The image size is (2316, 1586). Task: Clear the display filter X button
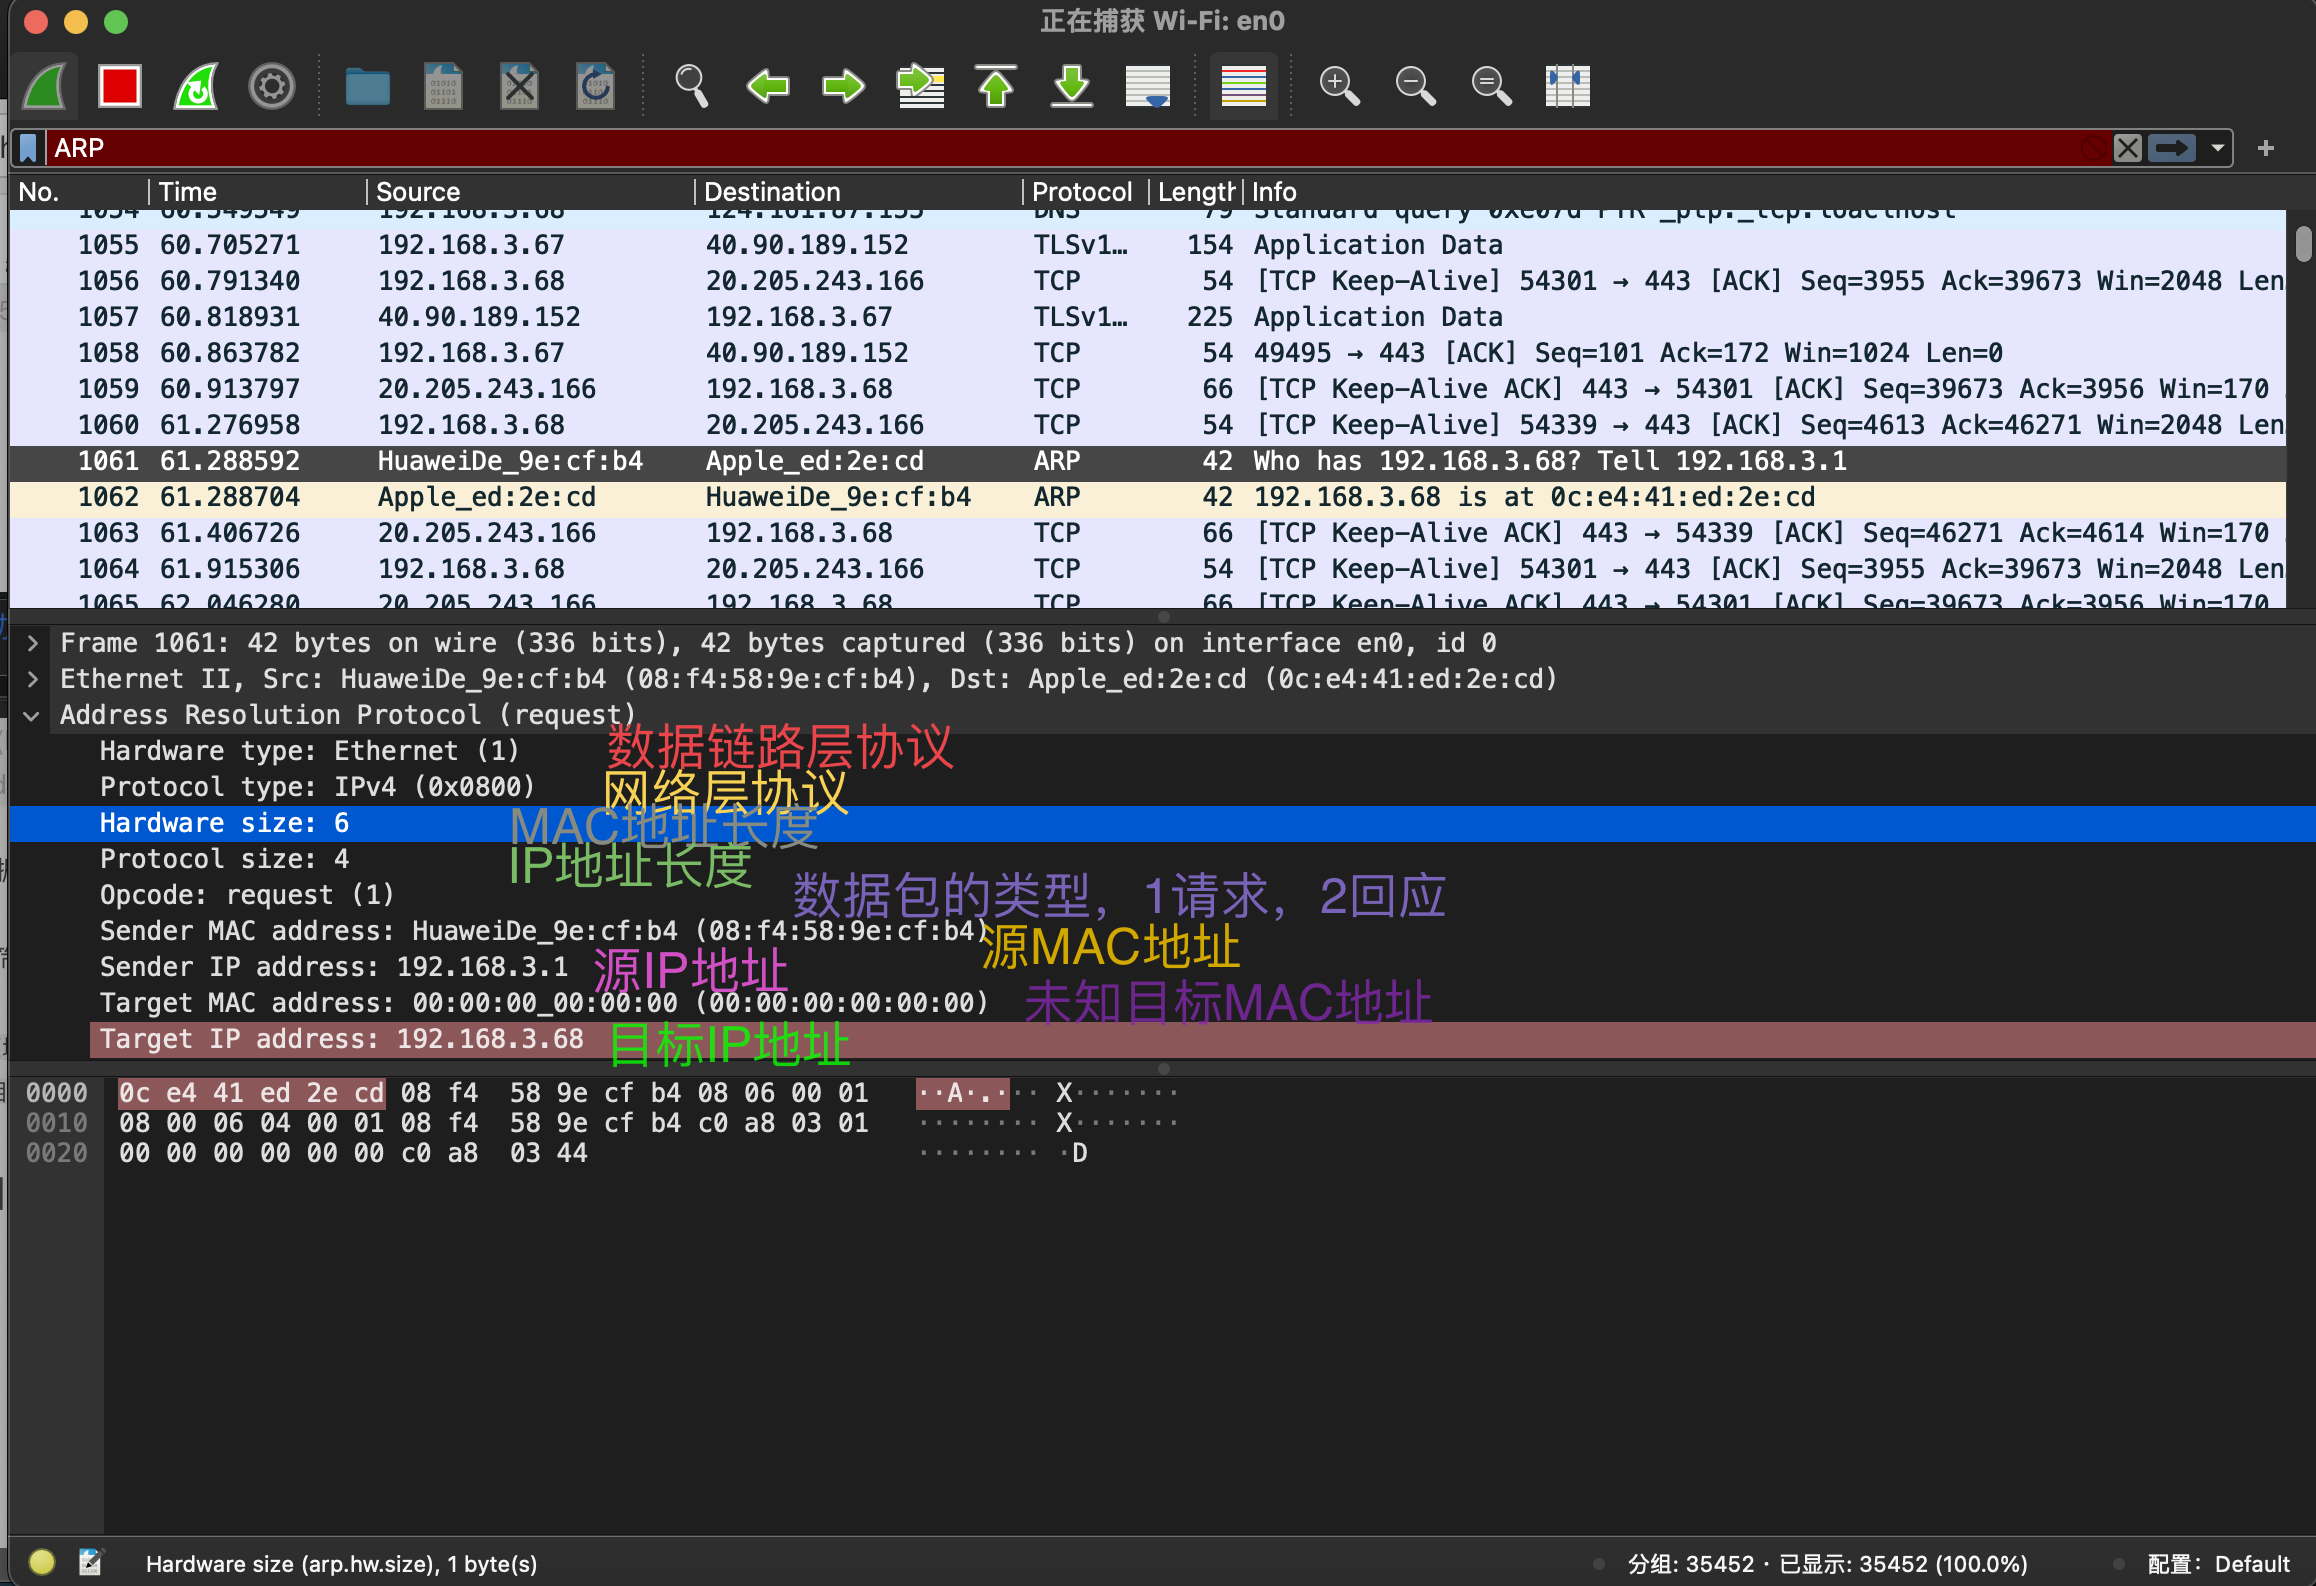(x=2127, y=148)
